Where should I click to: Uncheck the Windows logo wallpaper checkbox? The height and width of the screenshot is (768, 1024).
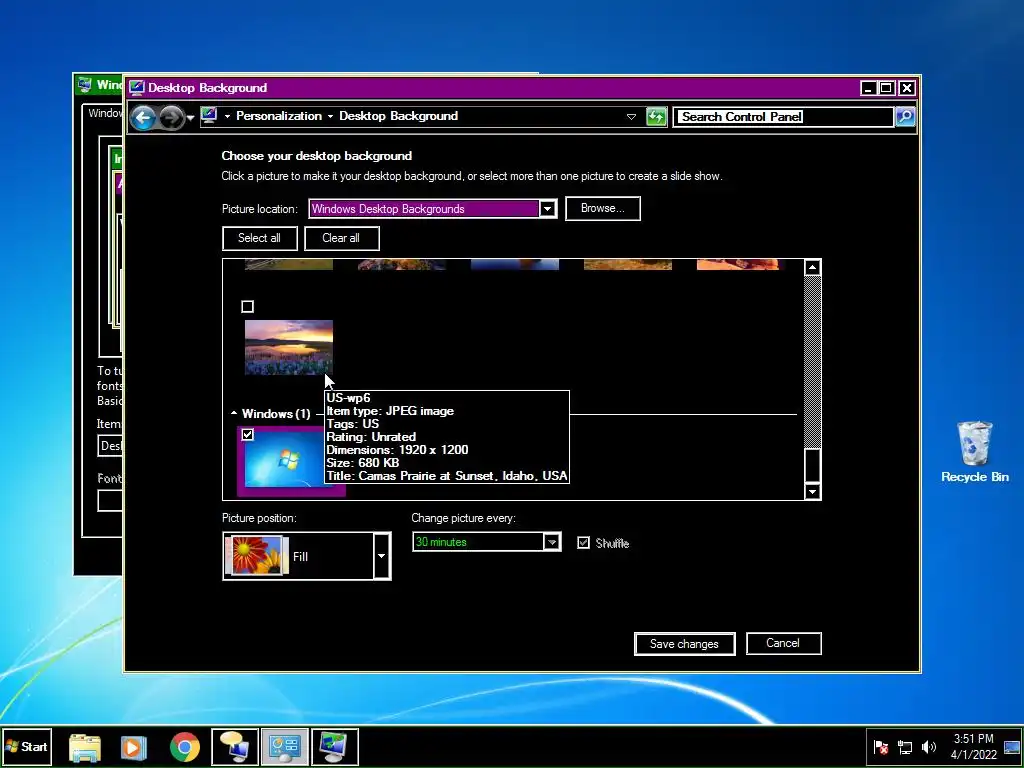[248, 434]
